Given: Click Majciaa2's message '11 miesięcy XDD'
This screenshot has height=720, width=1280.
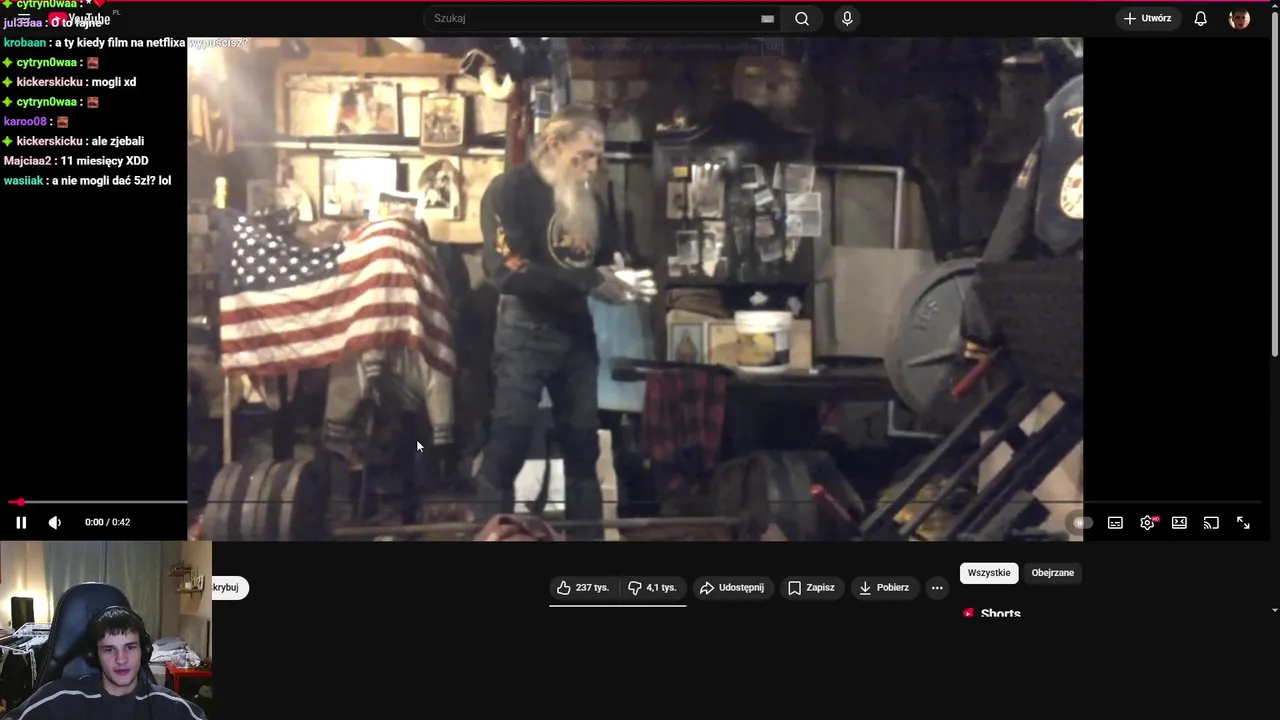Looking at the screenshot, I should 76,161.
